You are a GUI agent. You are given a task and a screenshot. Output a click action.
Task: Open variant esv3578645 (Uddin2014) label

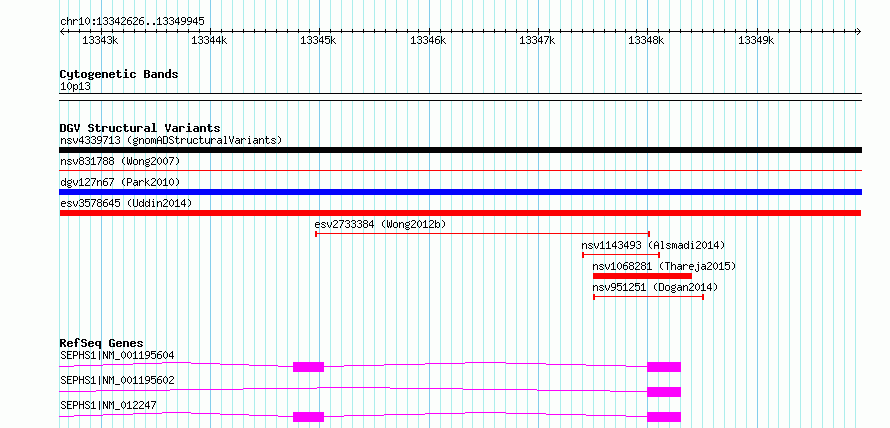pos(126,203)
